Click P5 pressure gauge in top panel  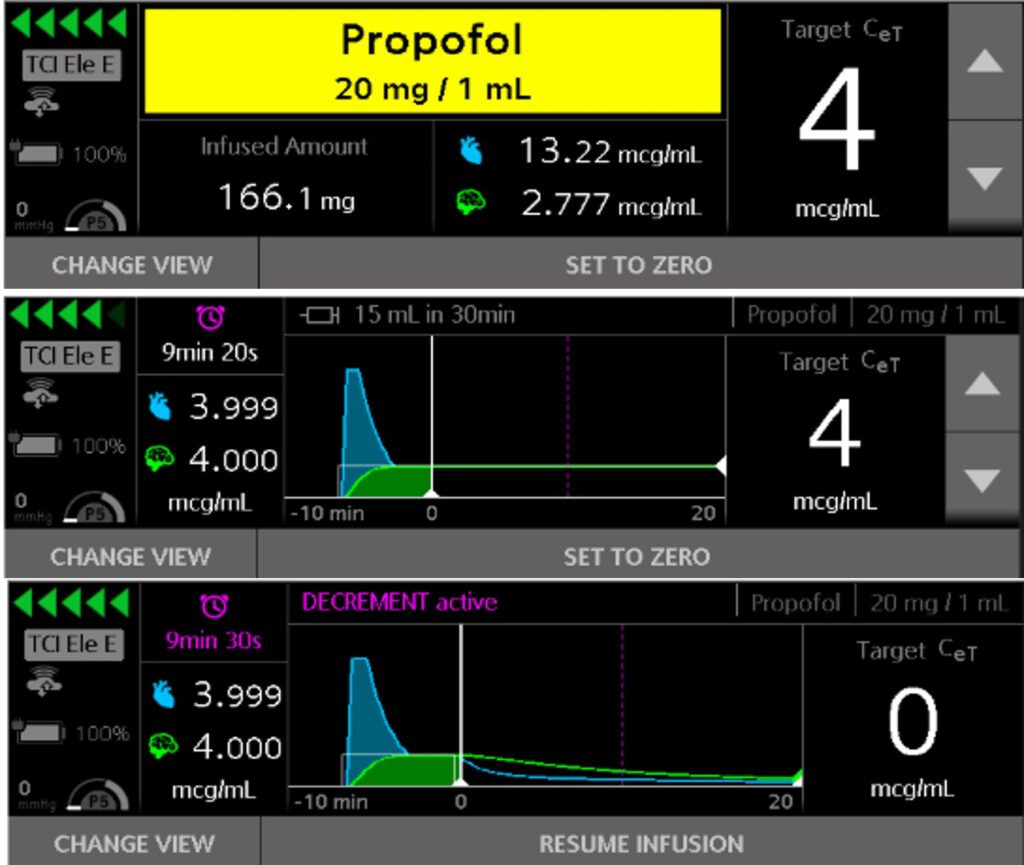pos(96,216)
